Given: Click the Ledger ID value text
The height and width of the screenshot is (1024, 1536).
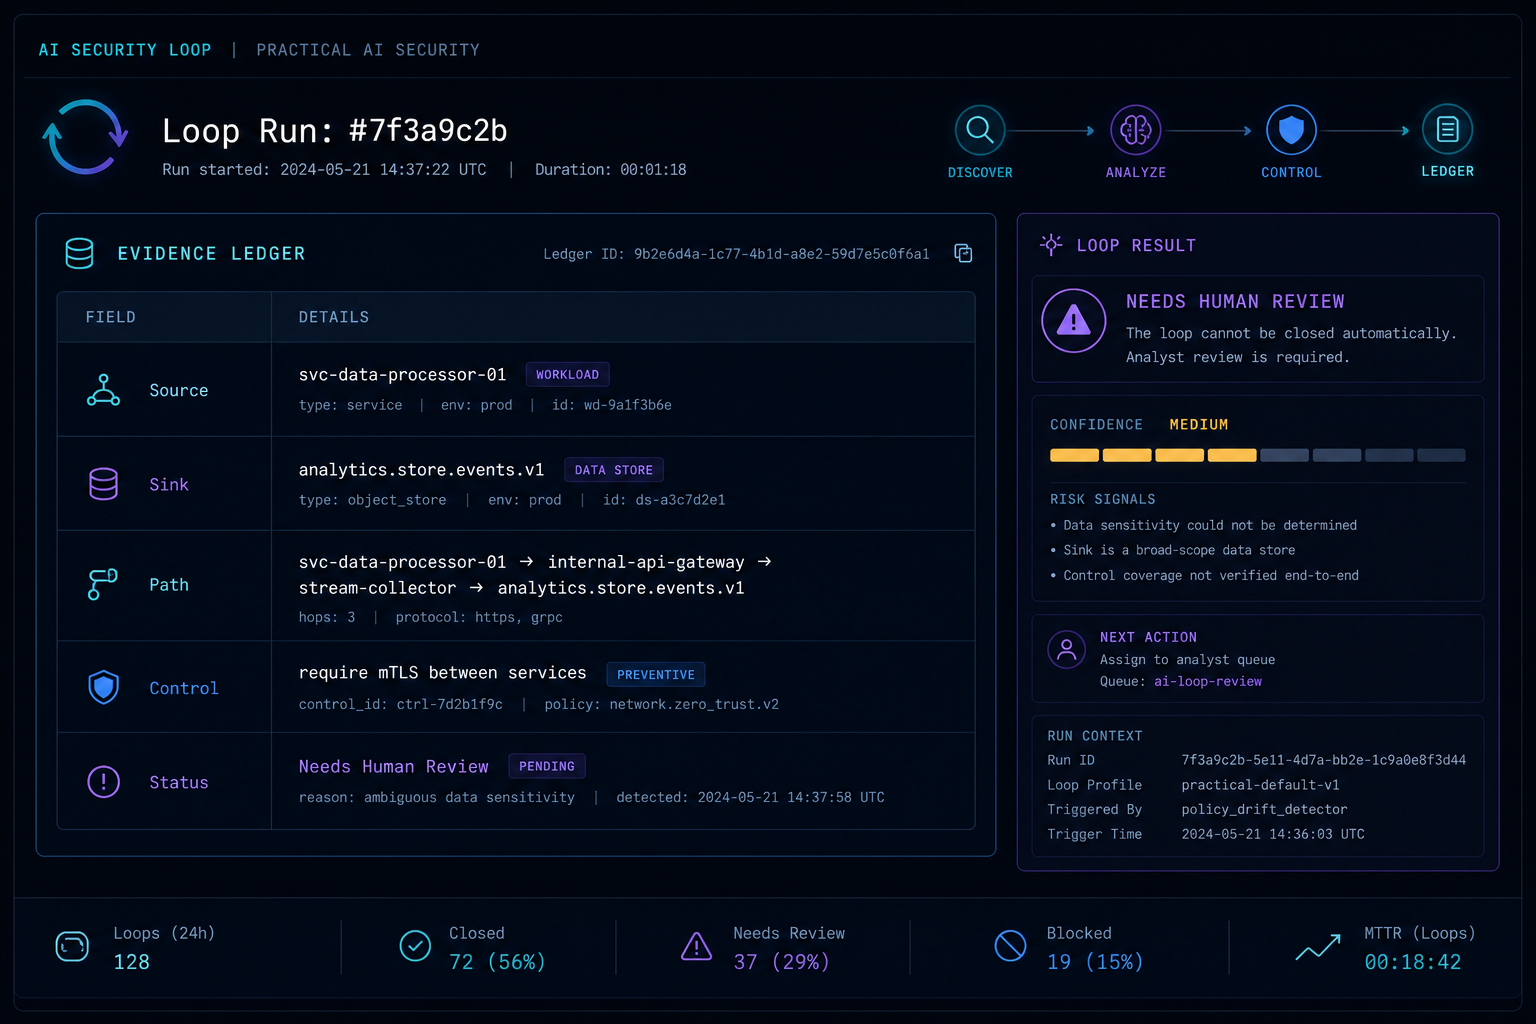Looking at the screenshot, I should (x=782, y=254).
